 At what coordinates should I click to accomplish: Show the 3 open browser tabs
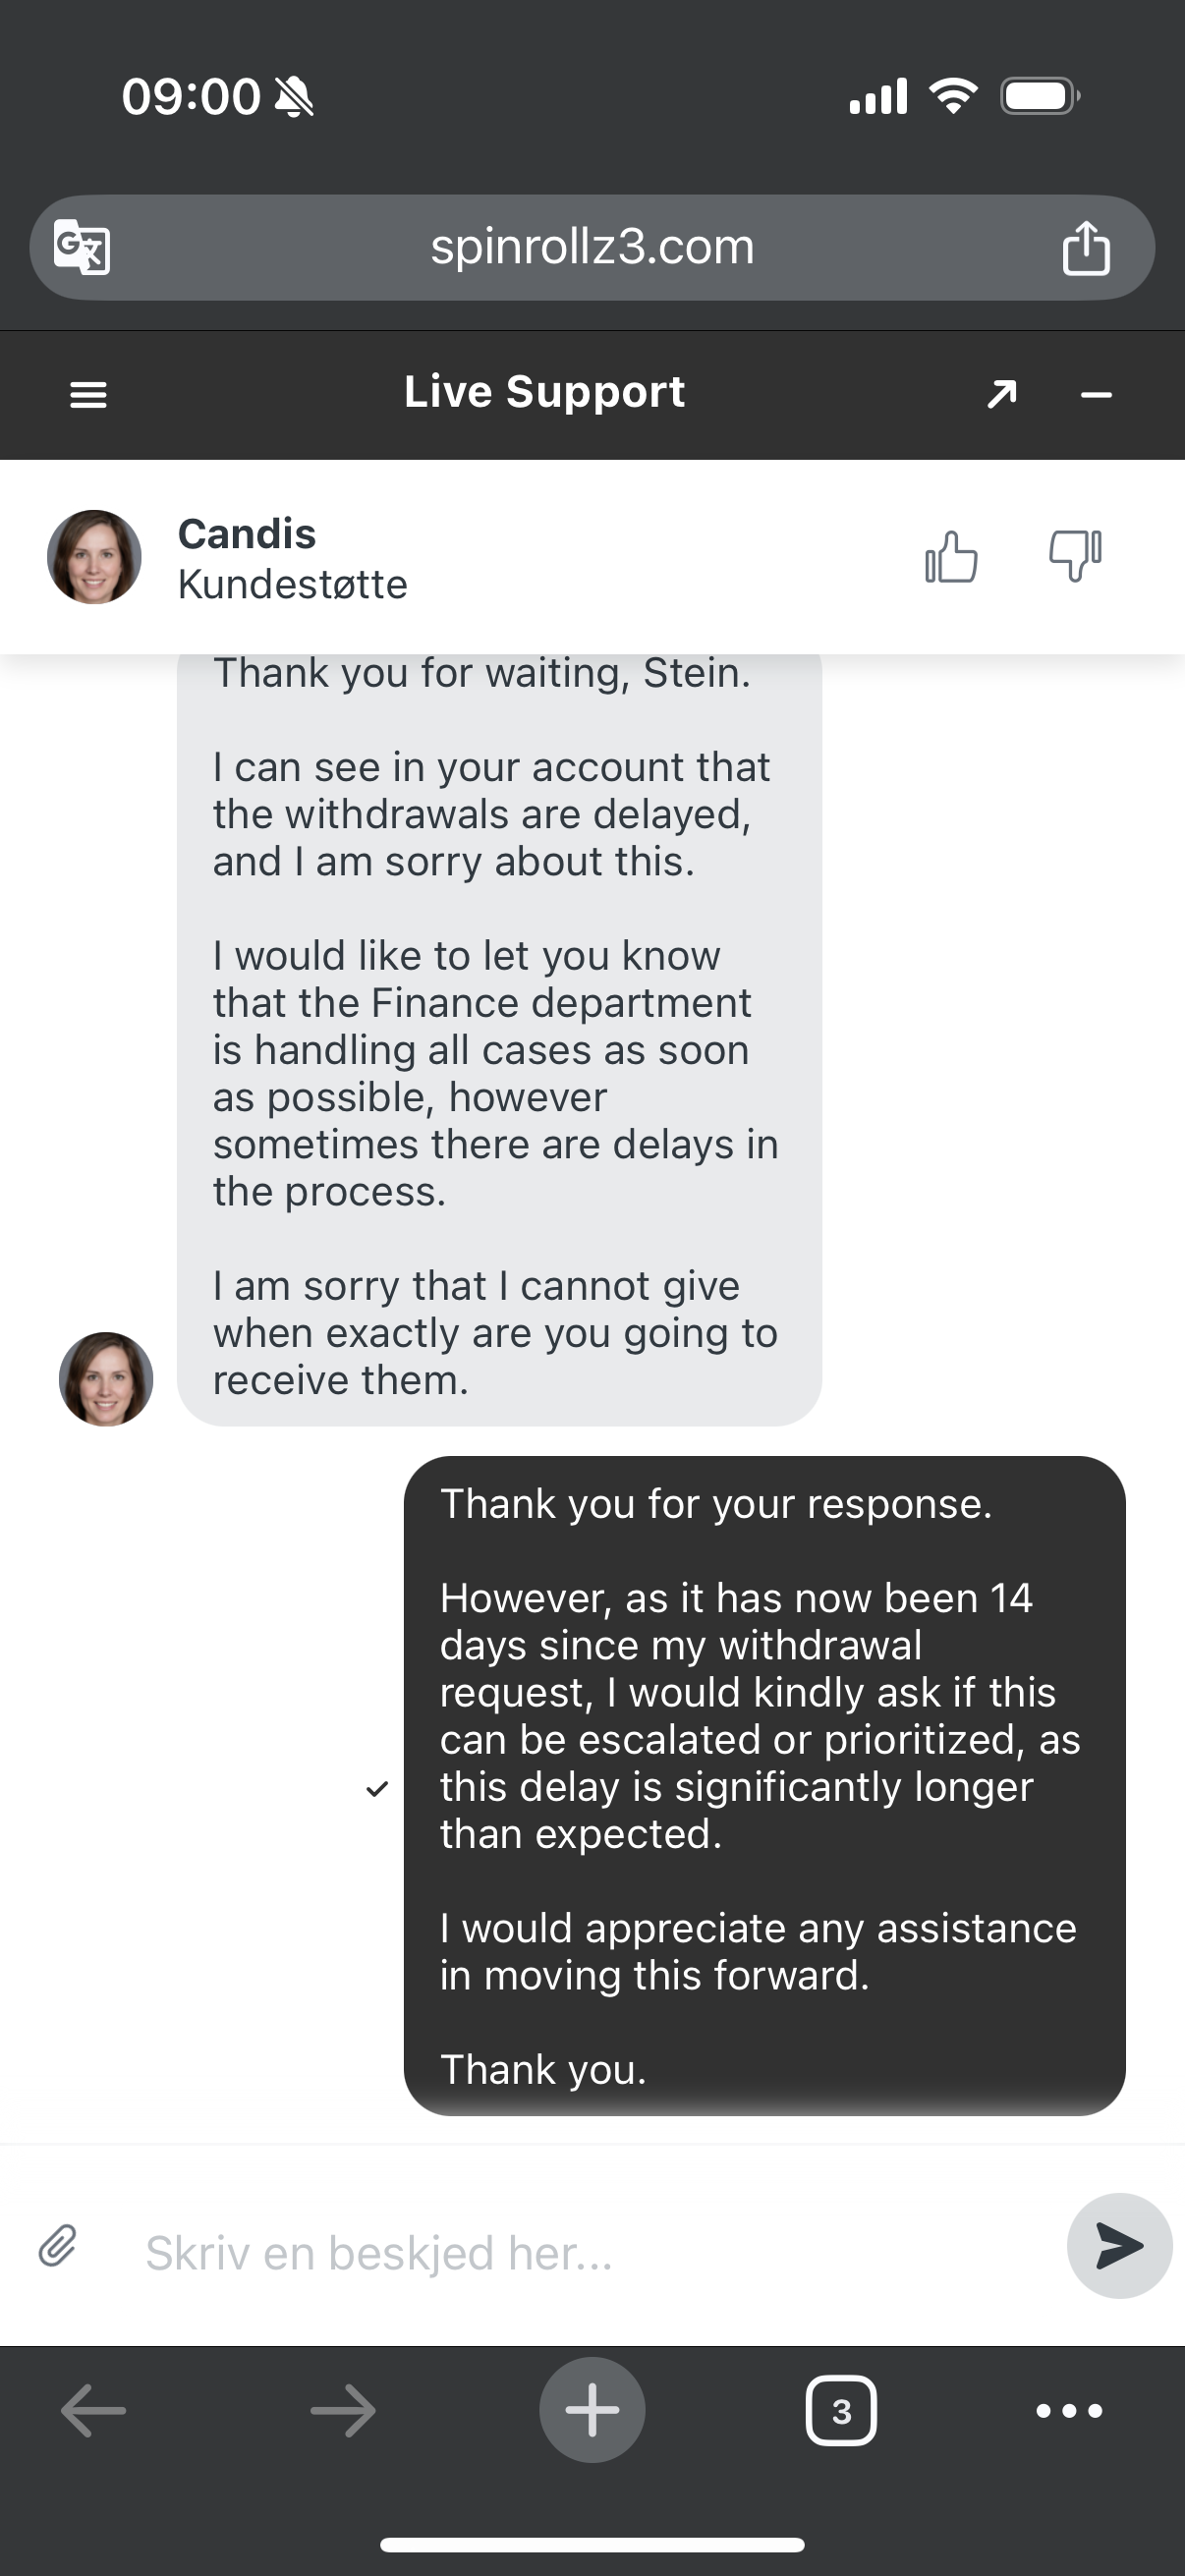click(x=841, y=2411)
